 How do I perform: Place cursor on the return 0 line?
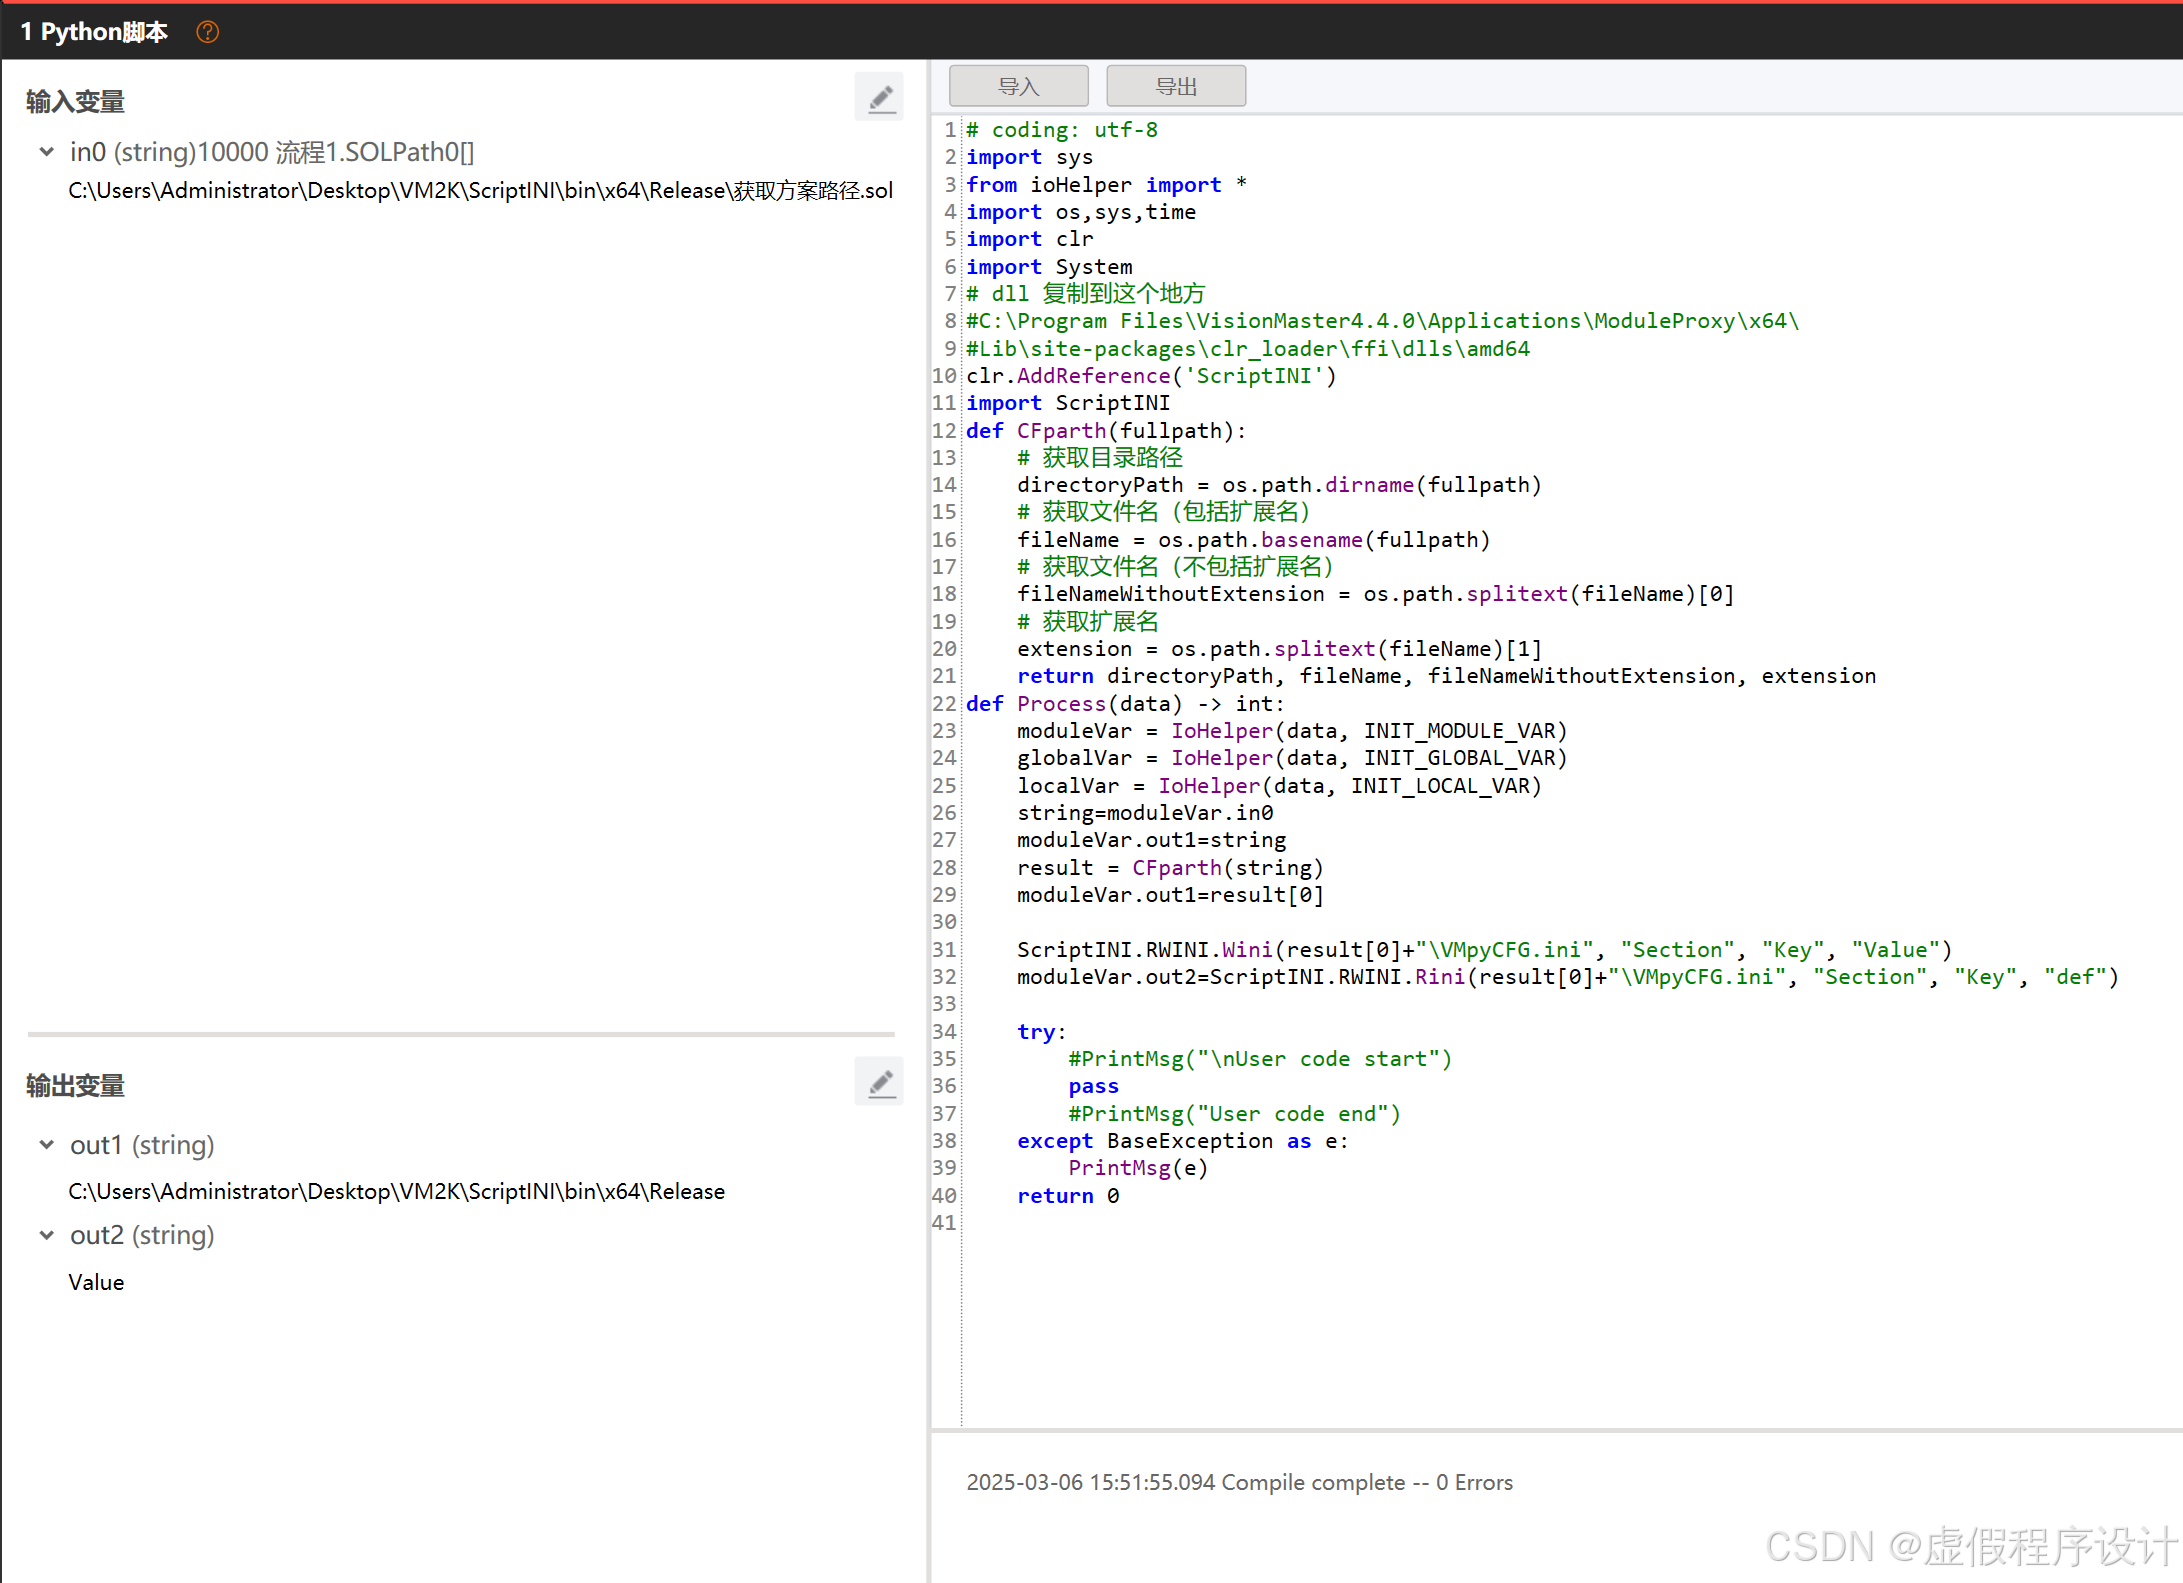(1067, 1196)
